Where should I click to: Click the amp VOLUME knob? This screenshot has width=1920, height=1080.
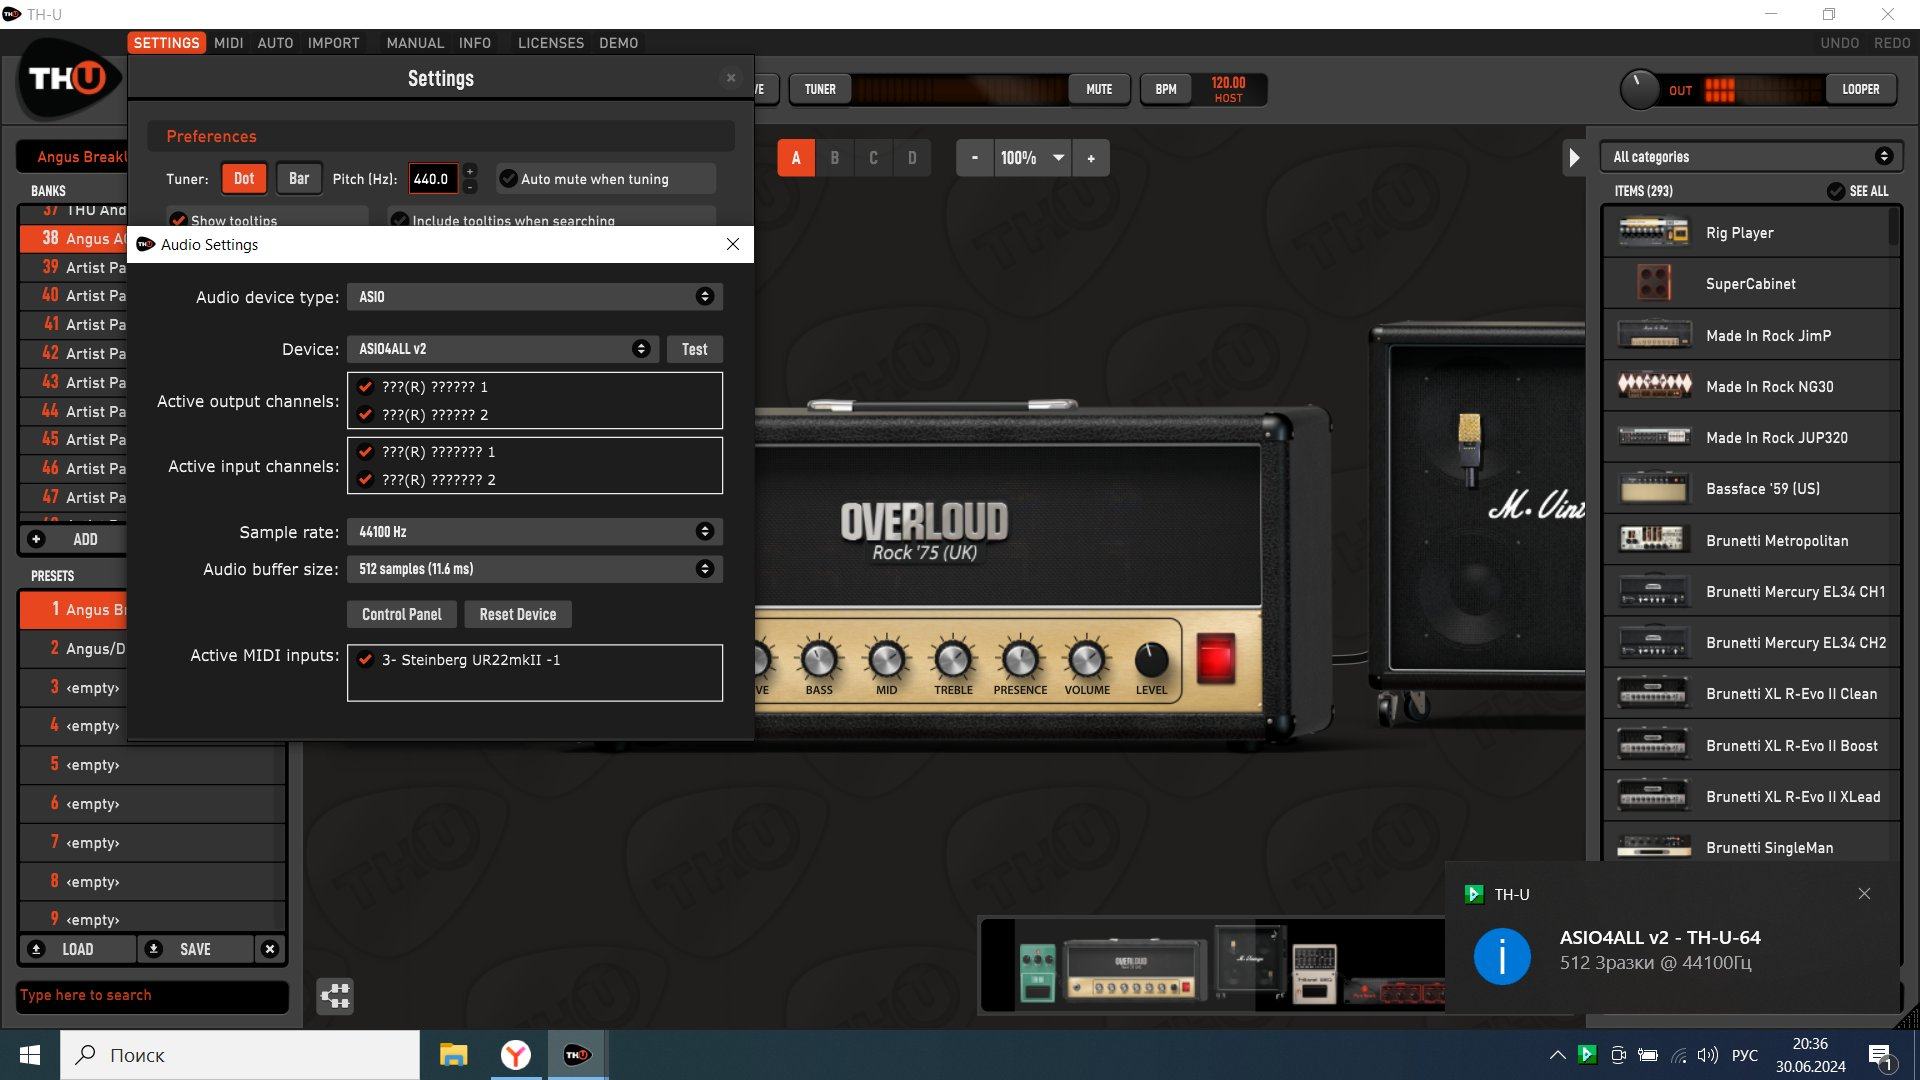click(x=1086, y=660)
